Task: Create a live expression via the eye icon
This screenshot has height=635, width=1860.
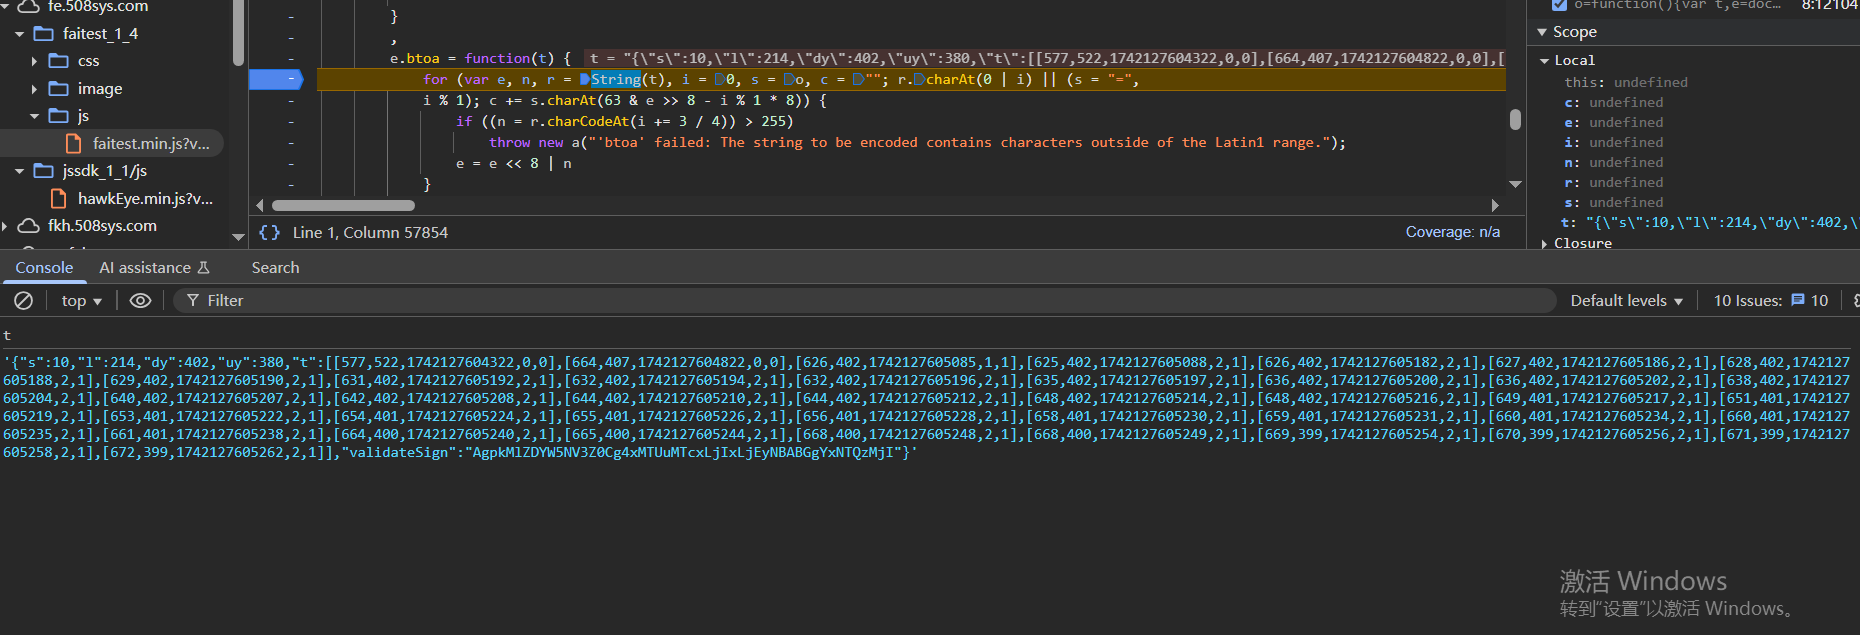Action: tap(141, 301)
